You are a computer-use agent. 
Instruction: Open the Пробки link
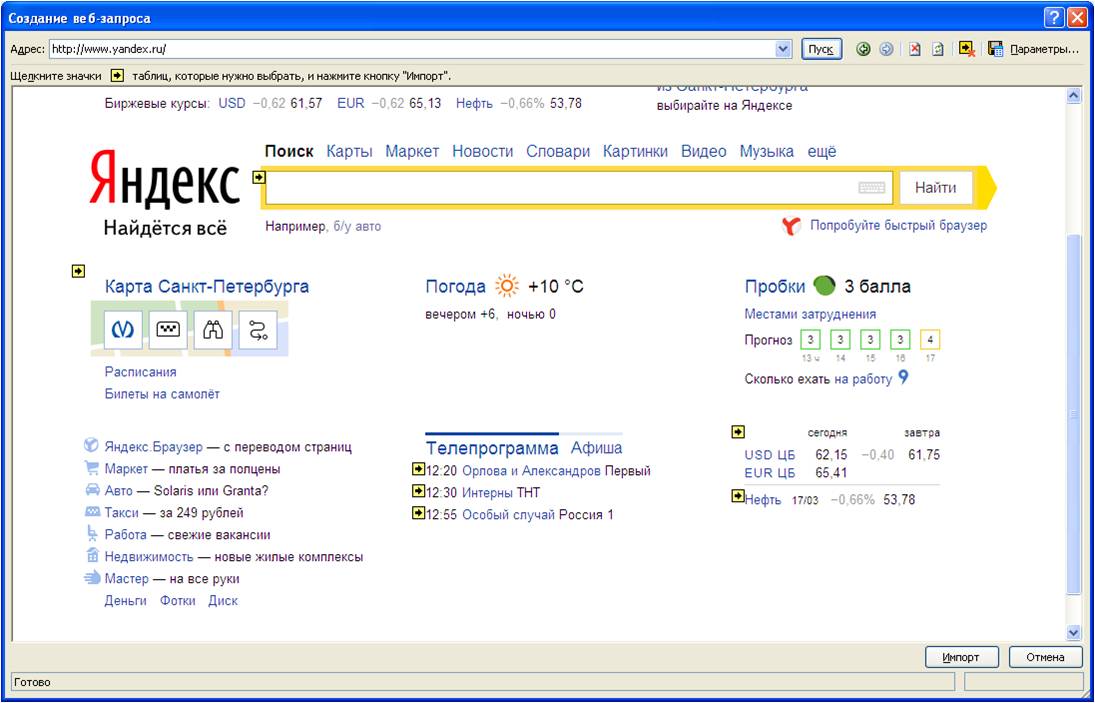point(775,286)
